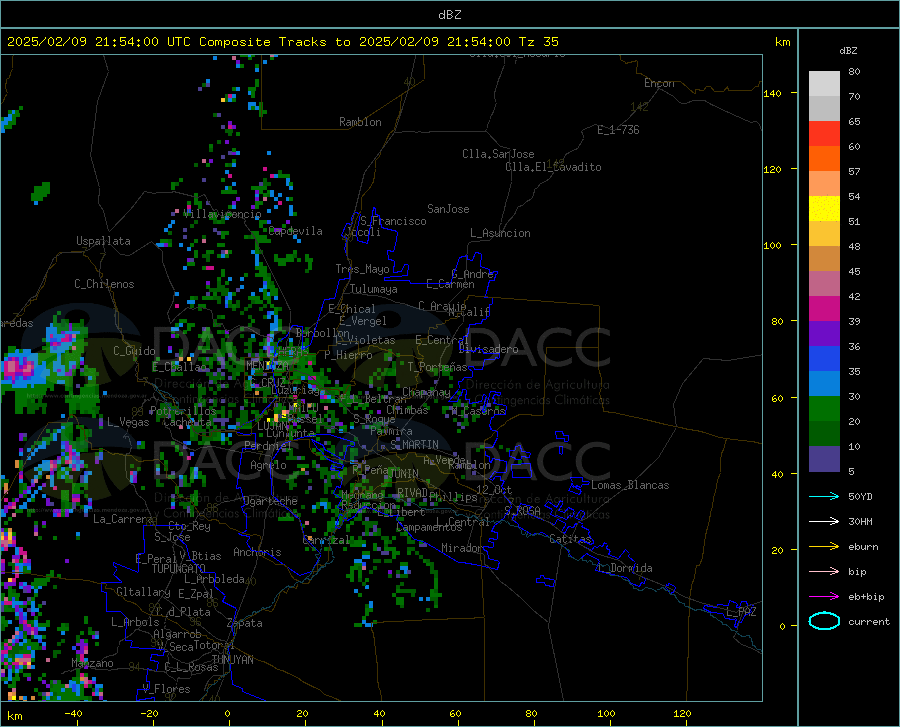The height and width of the screenshot is (727, 900).
Task: Click the Composite Tracks timestamp header text
Action: (282, 42)
